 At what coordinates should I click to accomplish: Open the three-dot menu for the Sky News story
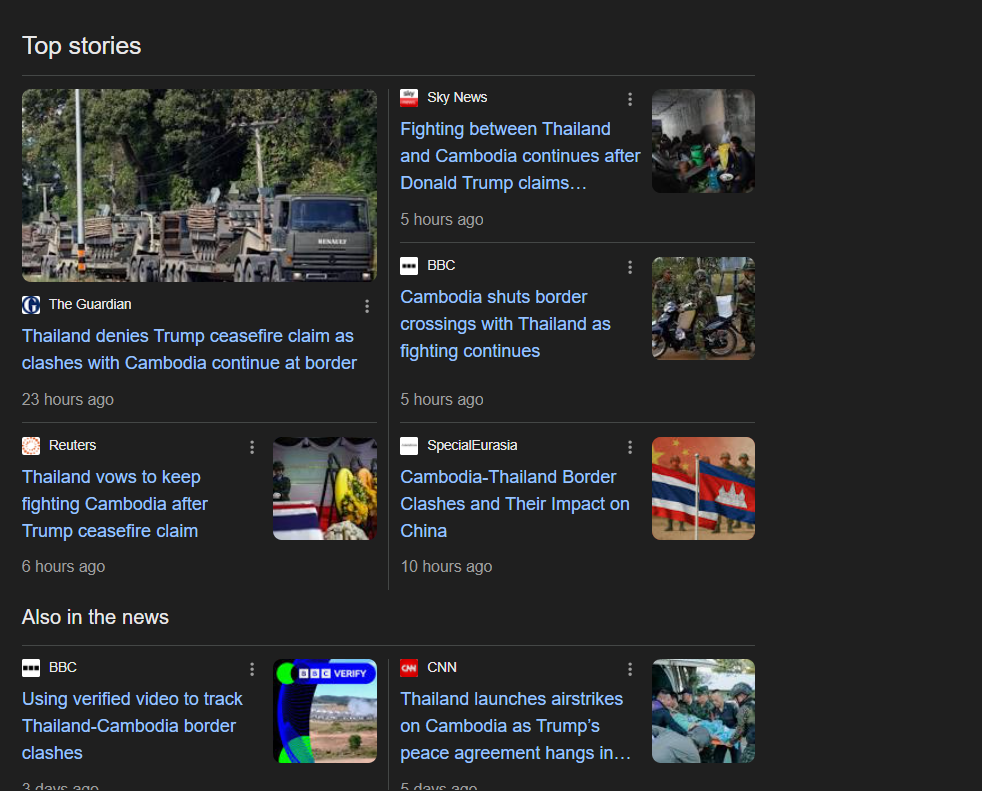tap(630, 99)
